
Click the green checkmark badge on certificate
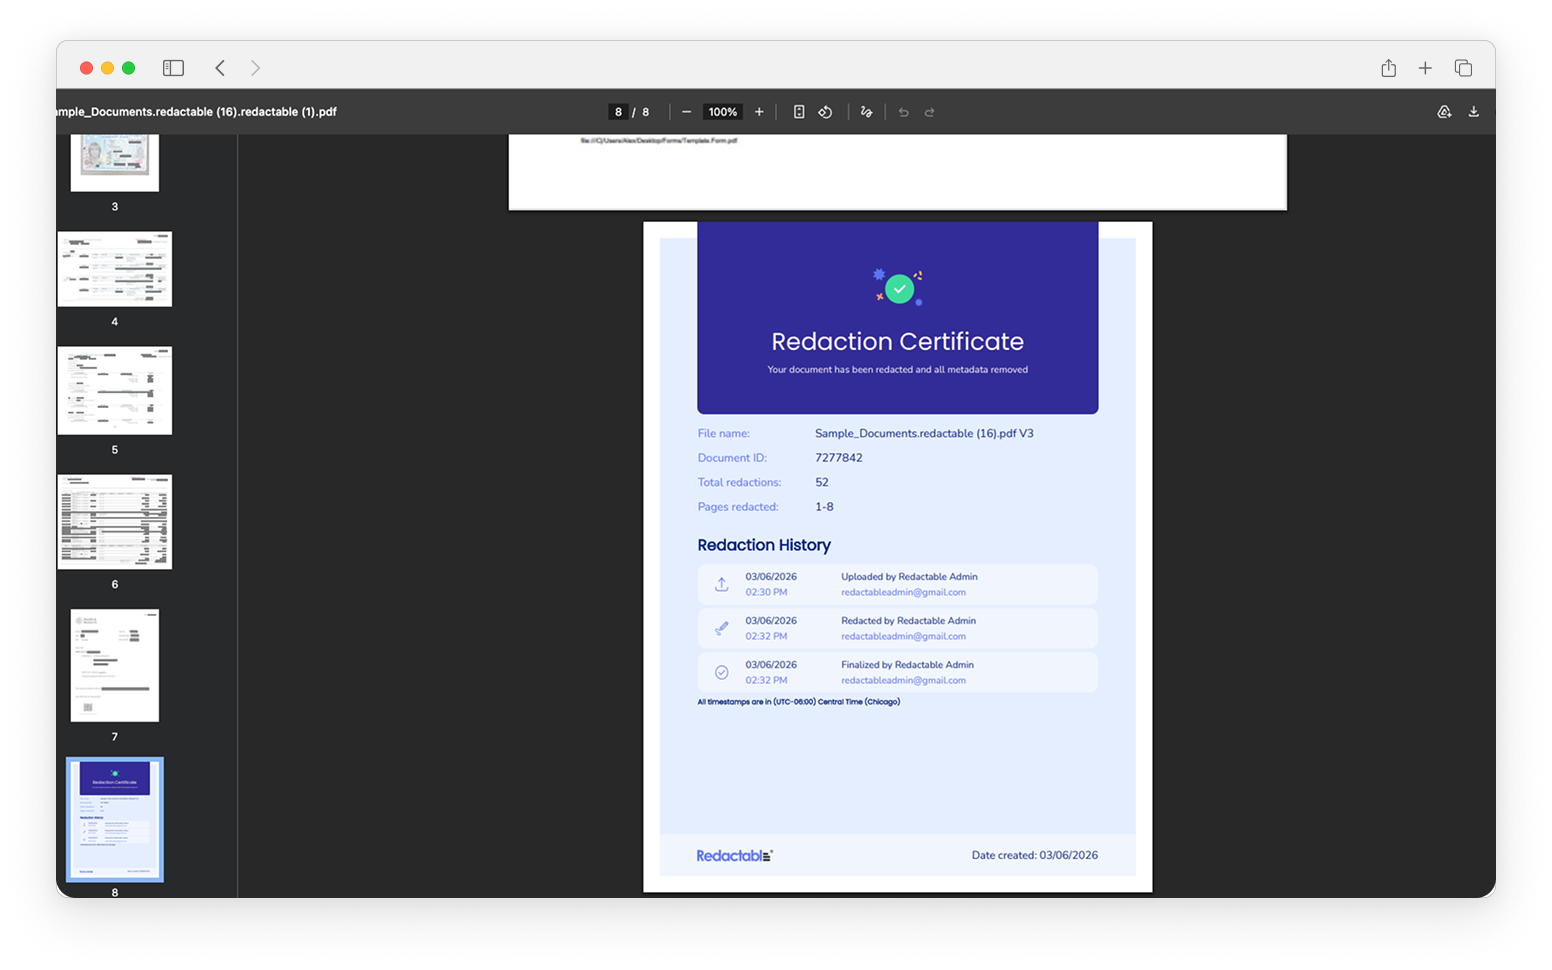[x=899, y=289]
